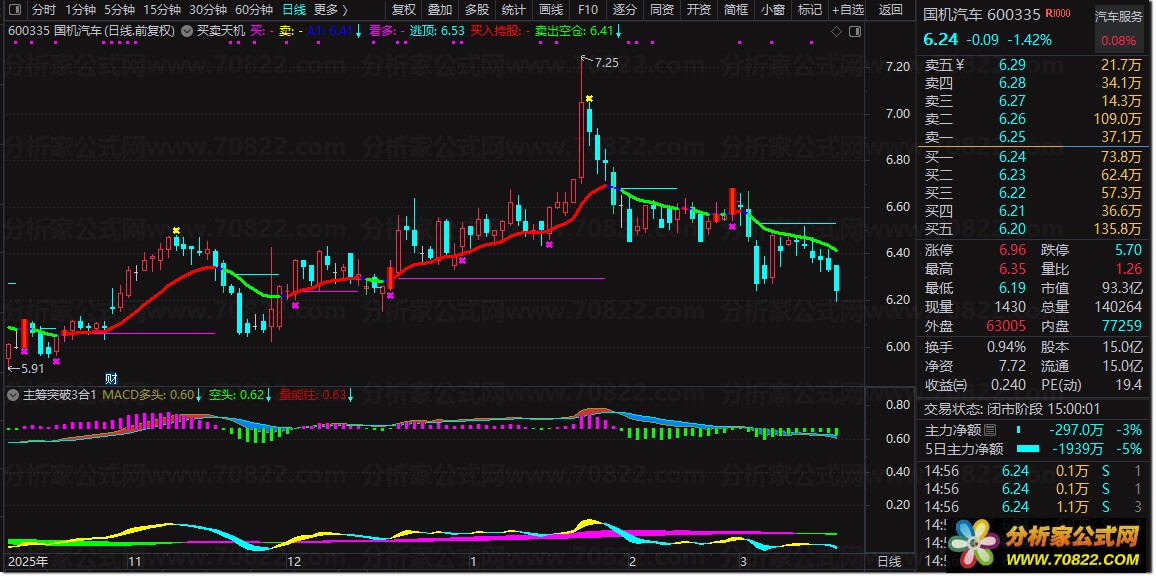Click the 逃顶 6.53 indicator value
Image resolution: width=1156 pixels, height=576 pixels.
pyautogui.click(x=437, y=31)
